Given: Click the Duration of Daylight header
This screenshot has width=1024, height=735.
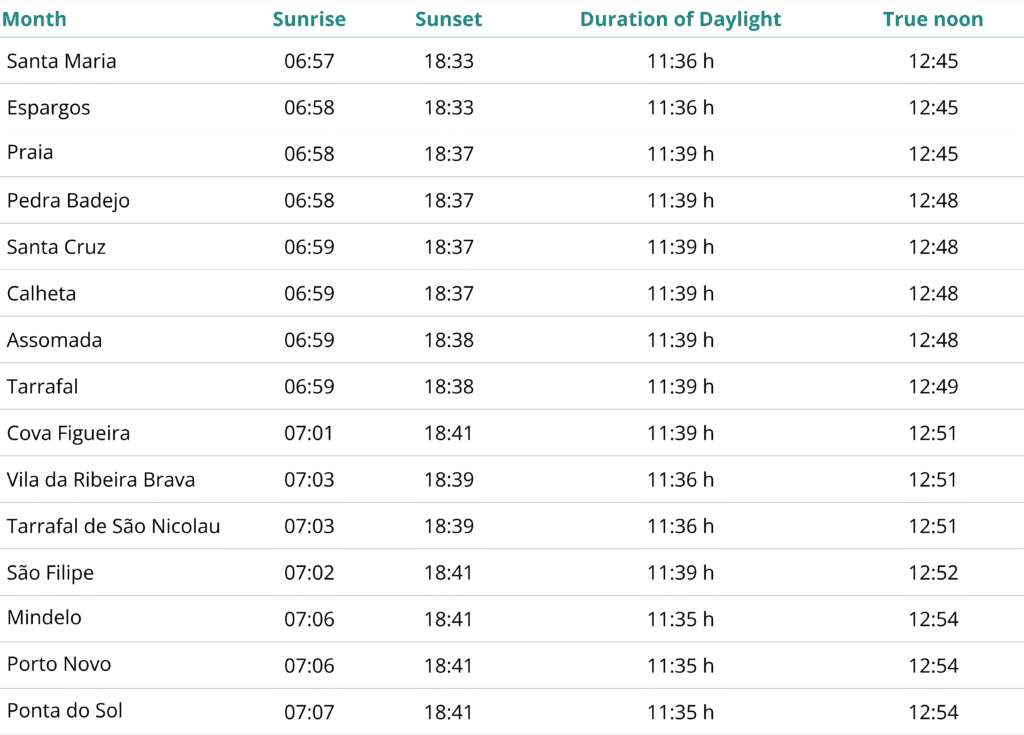Looking at the screenshot, I should coord(680,19).
